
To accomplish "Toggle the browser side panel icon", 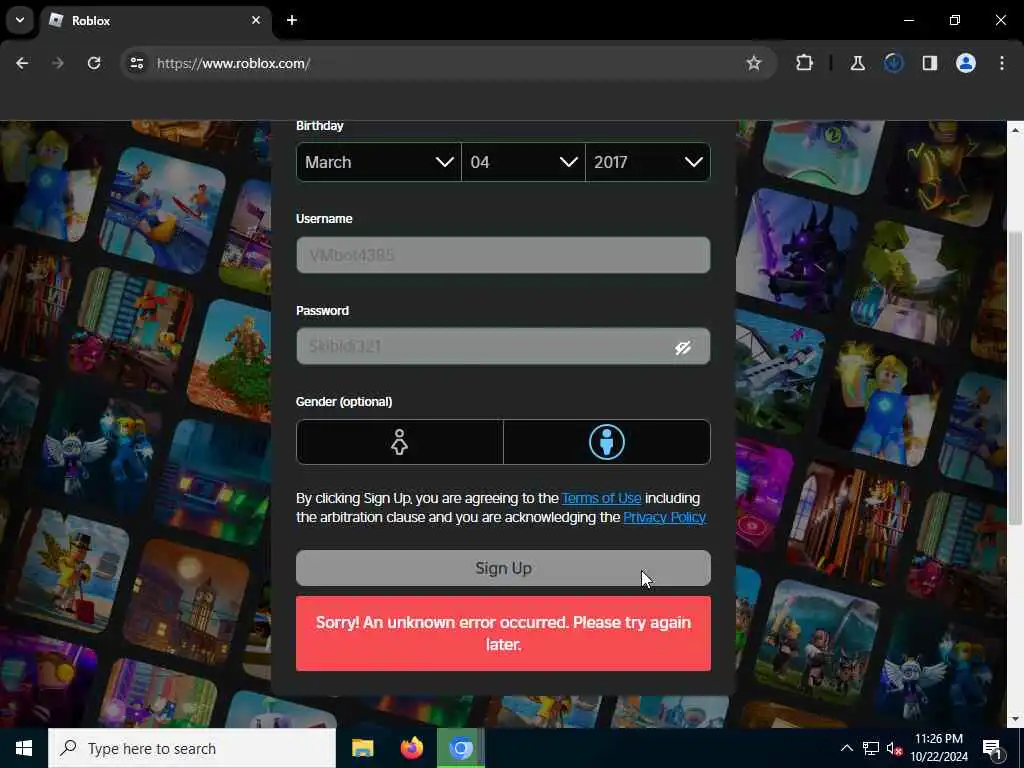I will 929,63.
